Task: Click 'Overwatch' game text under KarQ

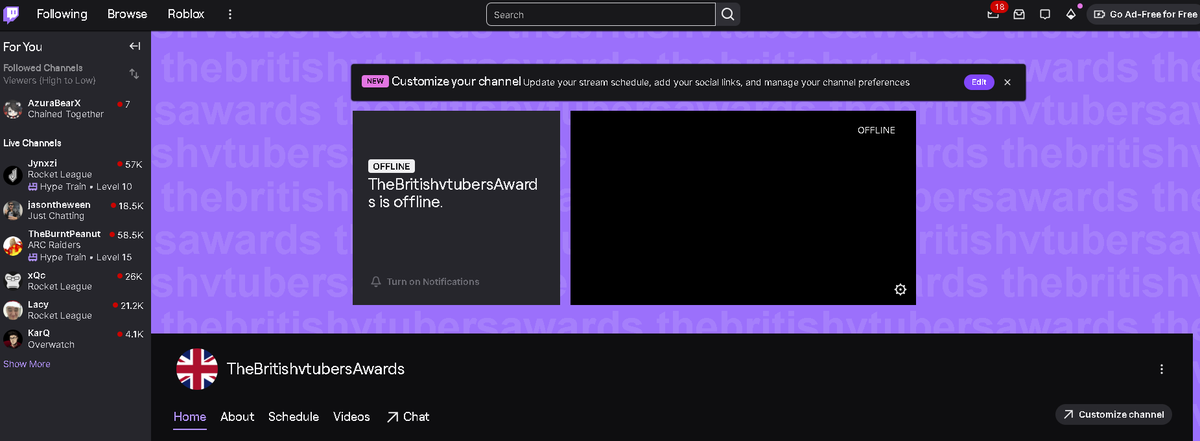Action: tap(51, 345)
